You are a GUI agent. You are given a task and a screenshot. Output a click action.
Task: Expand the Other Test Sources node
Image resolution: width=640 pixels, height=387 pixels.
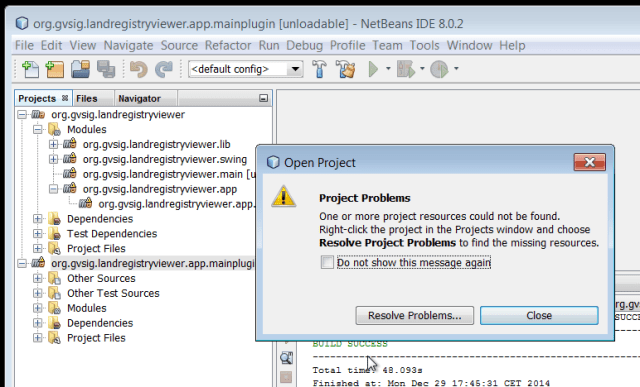(x=38, y=293)
